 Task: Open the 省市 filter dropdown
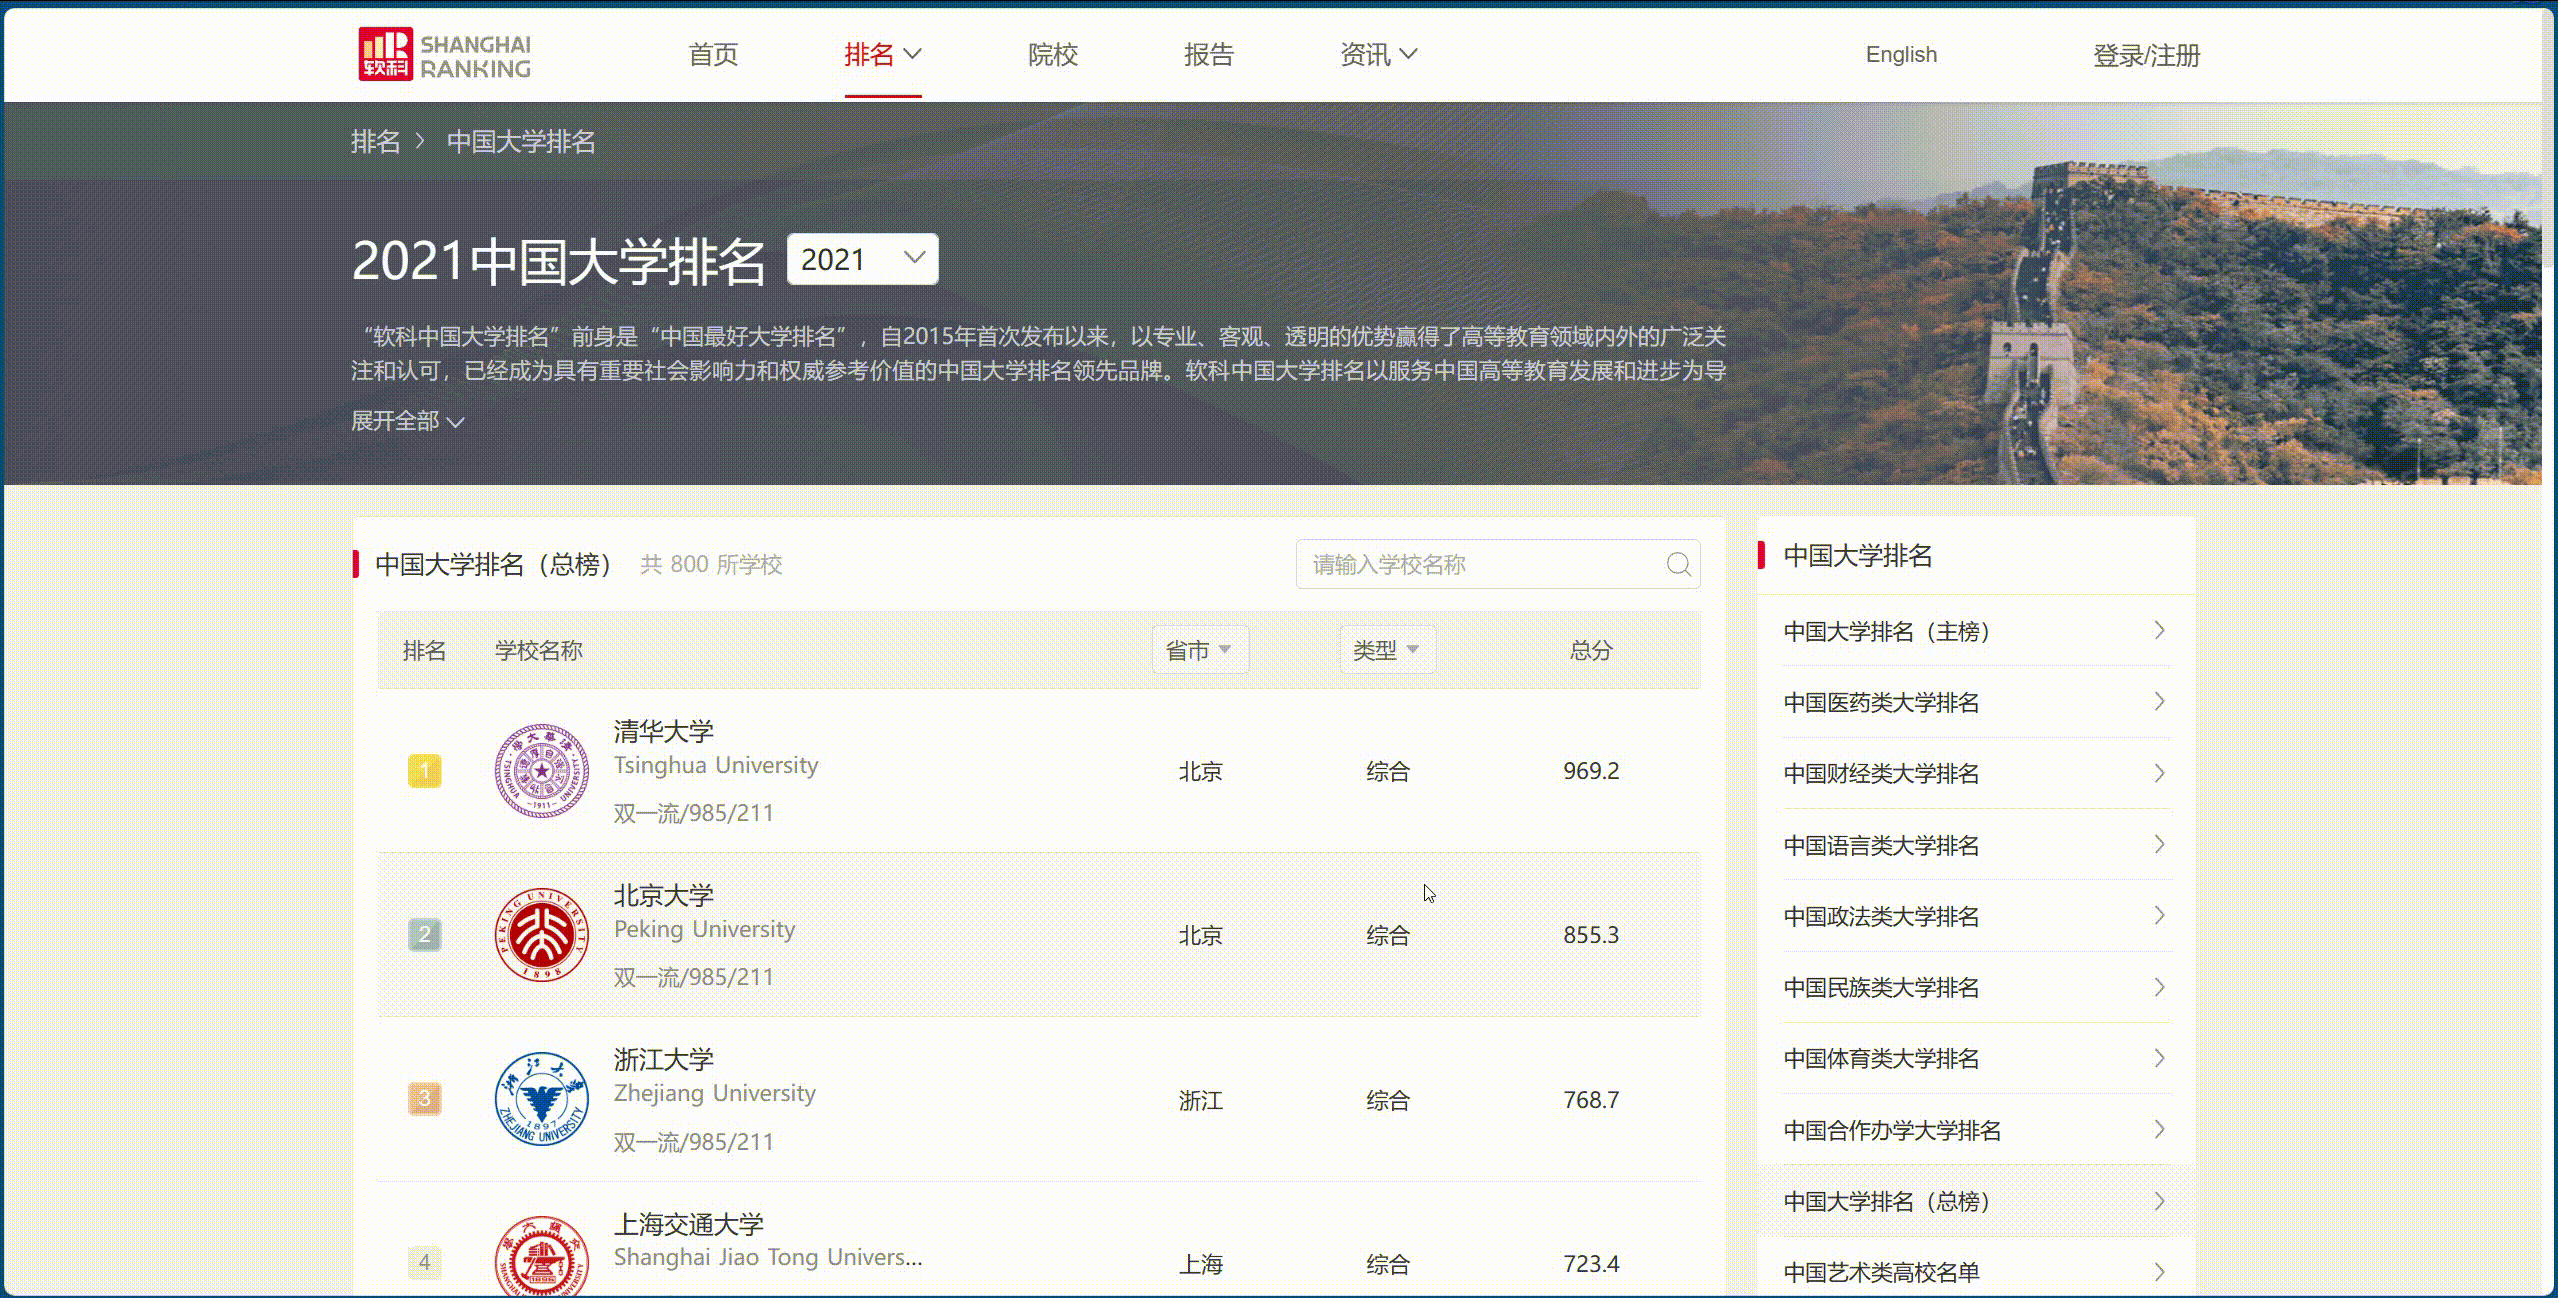tap(1198, 651)
